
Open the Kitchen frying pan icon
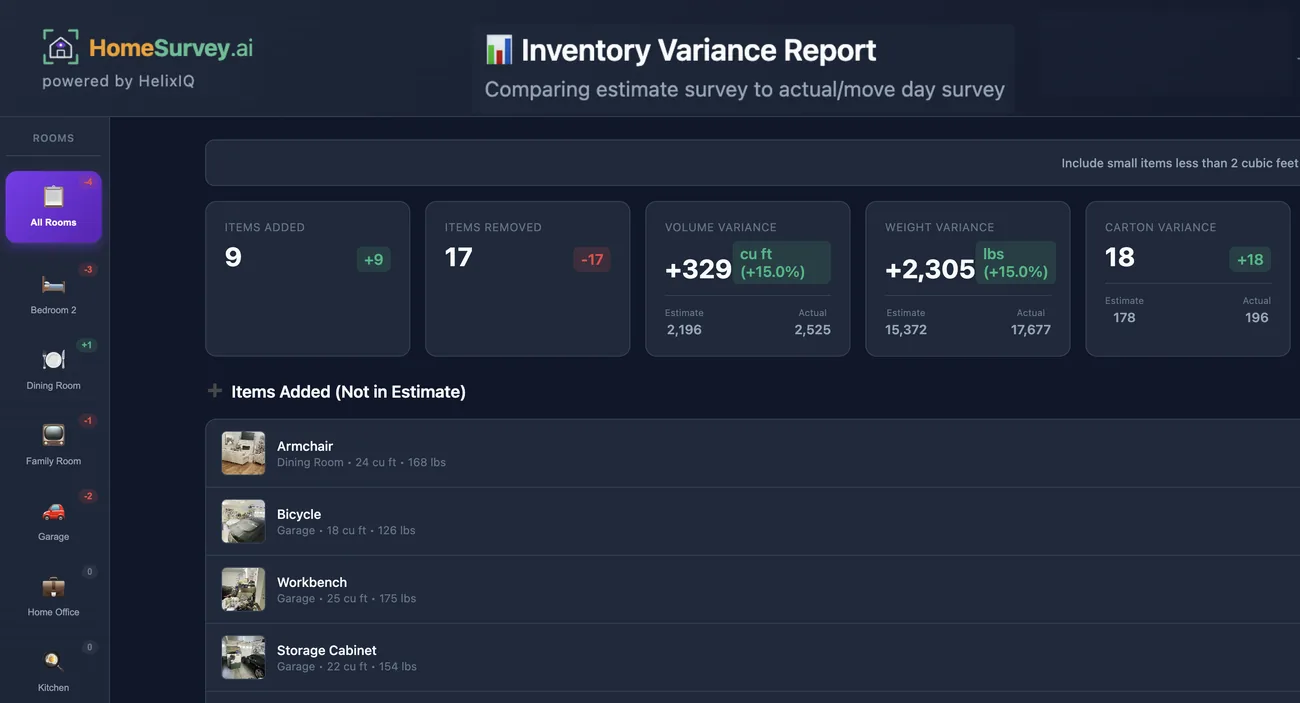point(53,662)
